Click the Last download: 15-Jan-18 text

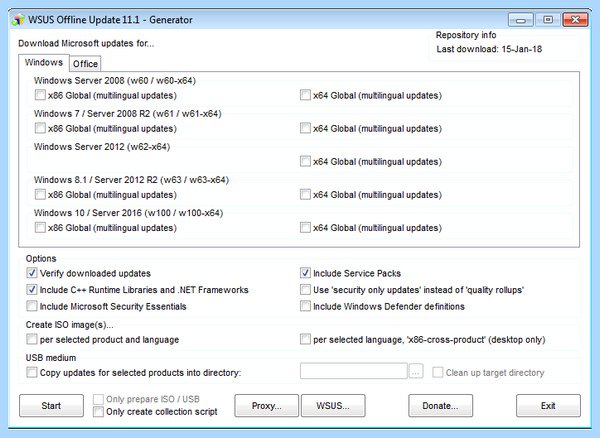(x=489, y=49)
